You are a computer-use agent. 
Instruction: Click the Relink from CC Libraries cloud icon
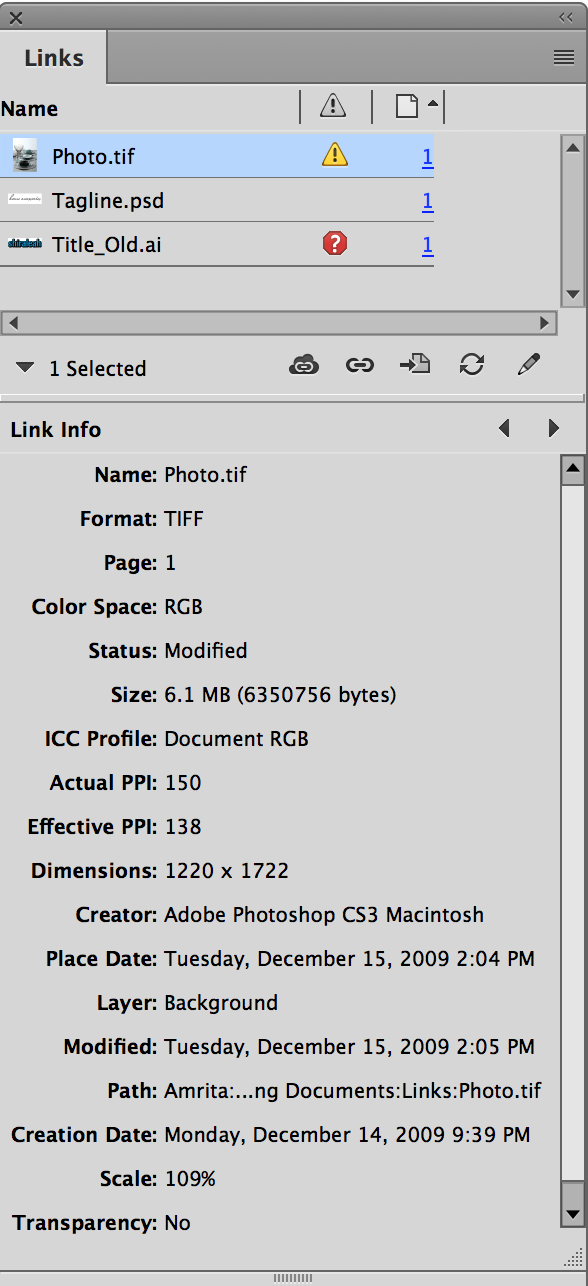click(x=305, y=364)
